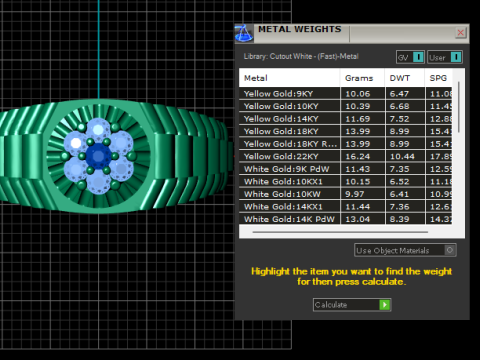
Task: Select the White Gold:10KW row
Action: (x=346, y=194)
